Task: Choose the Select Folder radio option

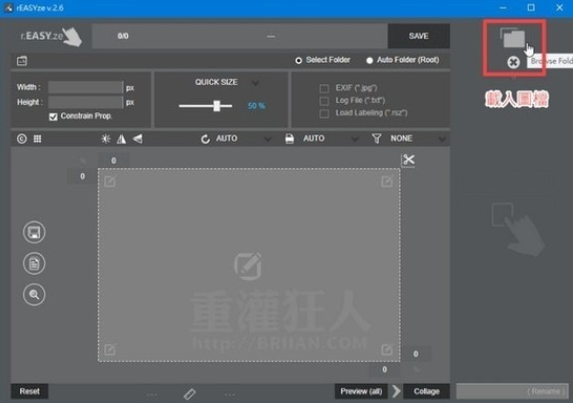Action: [x=299, y=60]
